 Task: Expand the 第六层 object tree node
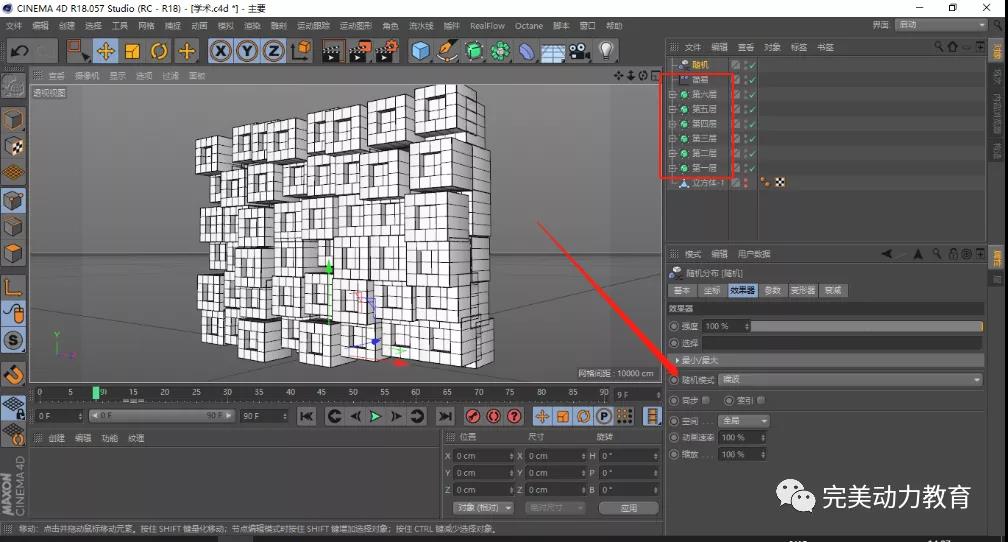point(672,94)
